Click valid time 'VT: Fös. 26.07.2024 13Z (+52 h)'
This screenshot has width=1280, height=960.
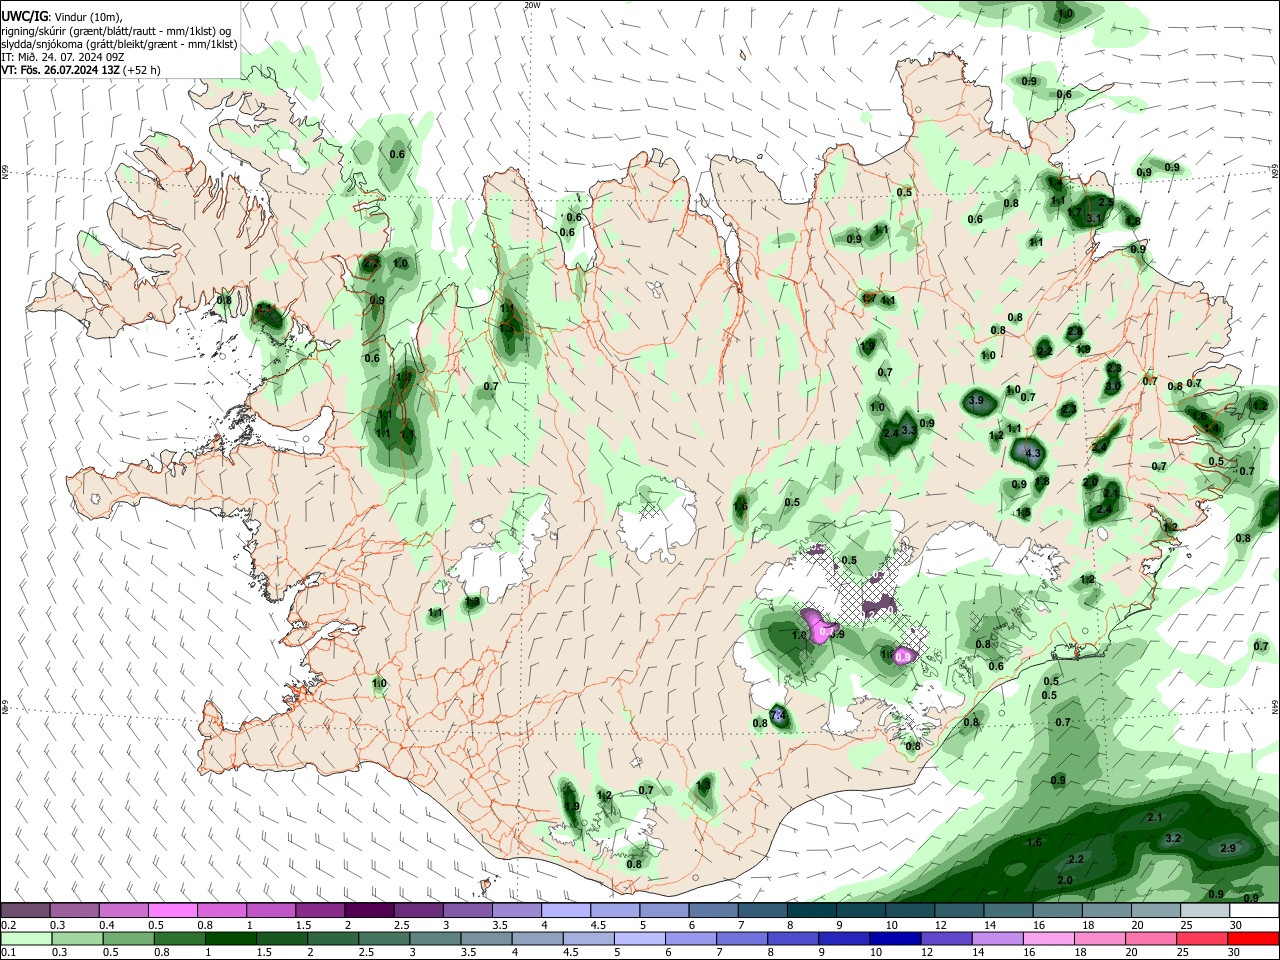(x=81, y=70)
